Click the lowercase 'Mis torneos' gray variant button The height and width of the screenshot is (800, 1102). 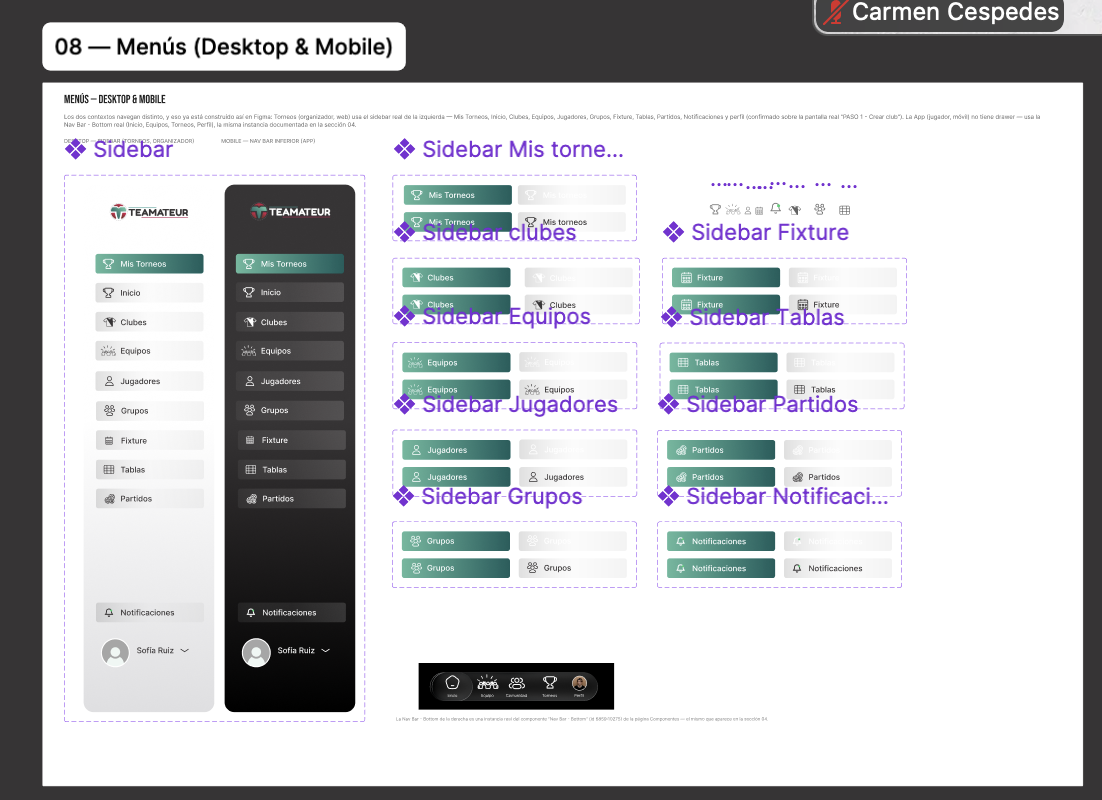click(571, 221)
